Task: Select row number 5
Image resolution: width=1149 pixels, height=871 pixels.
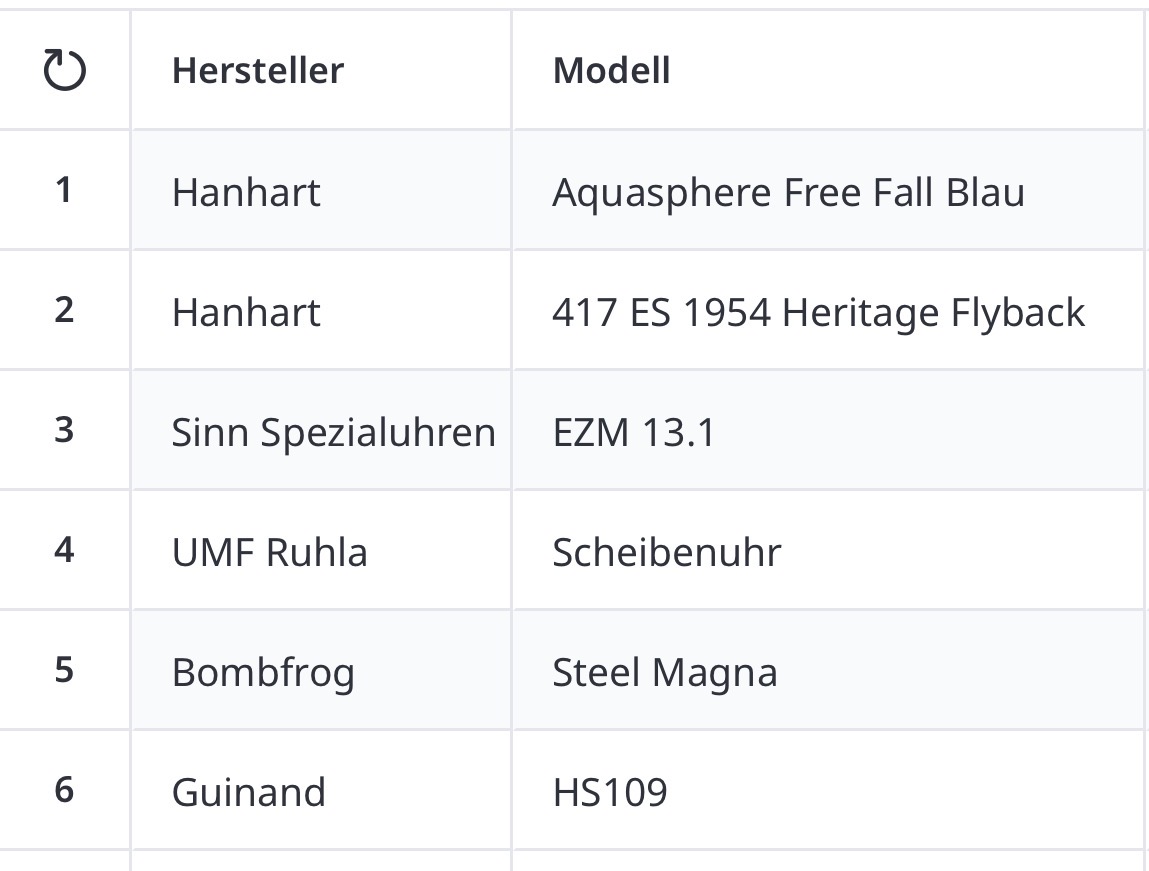Action: pyautogui.click(x=64, y=670)
